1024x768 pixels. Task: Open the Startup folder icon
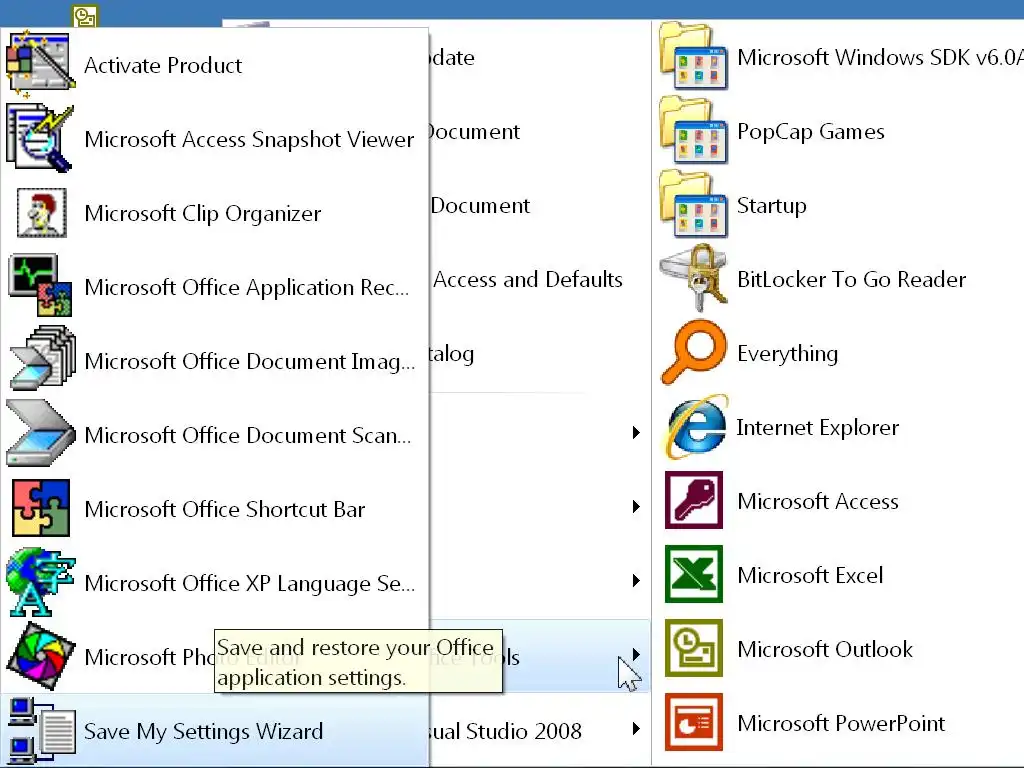(694, 204)
